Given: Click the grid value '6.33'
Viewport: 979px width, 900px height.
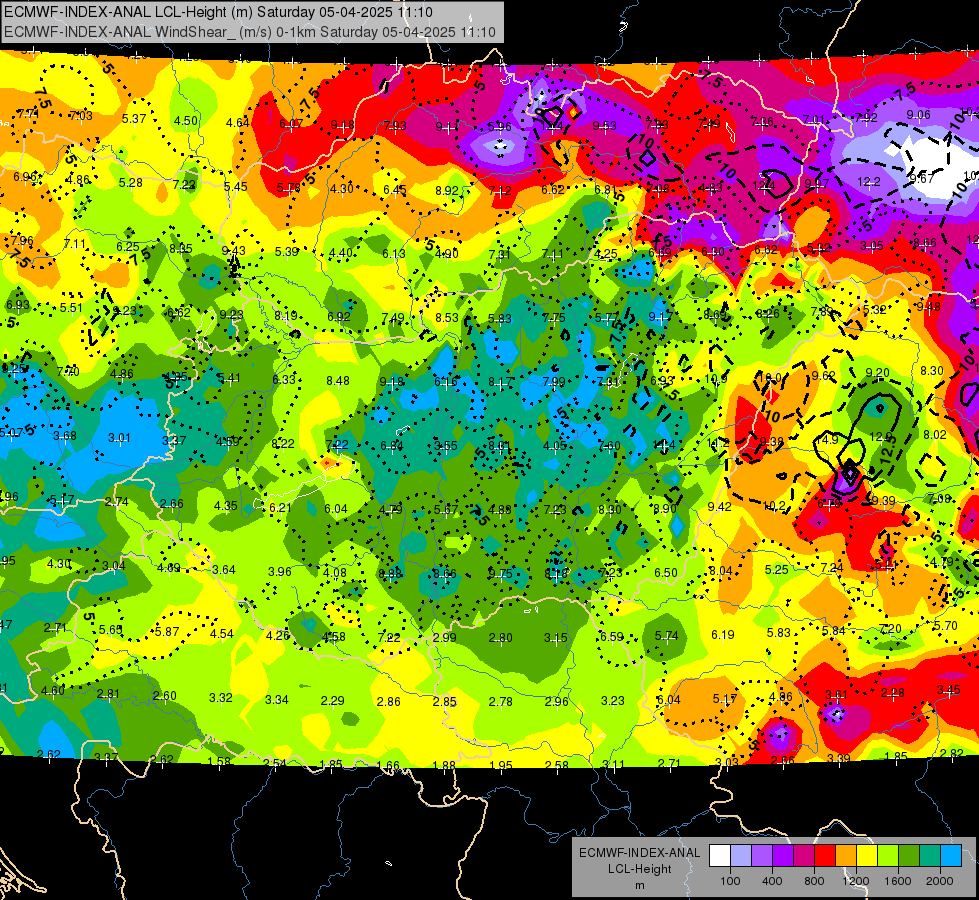Looking at the screenshot, I should [x=284, y=379].
